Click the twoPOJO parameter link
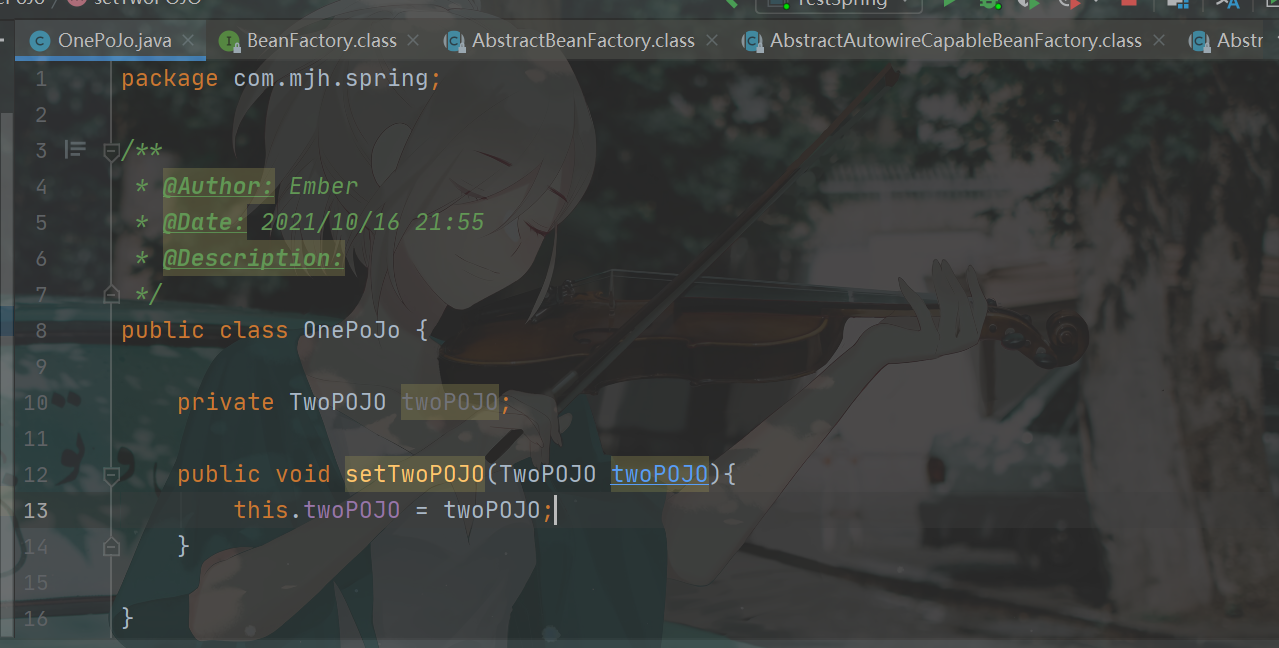The width and height of the screenshot is (1279, 648). pyautogui.click(x=659, y=473)
